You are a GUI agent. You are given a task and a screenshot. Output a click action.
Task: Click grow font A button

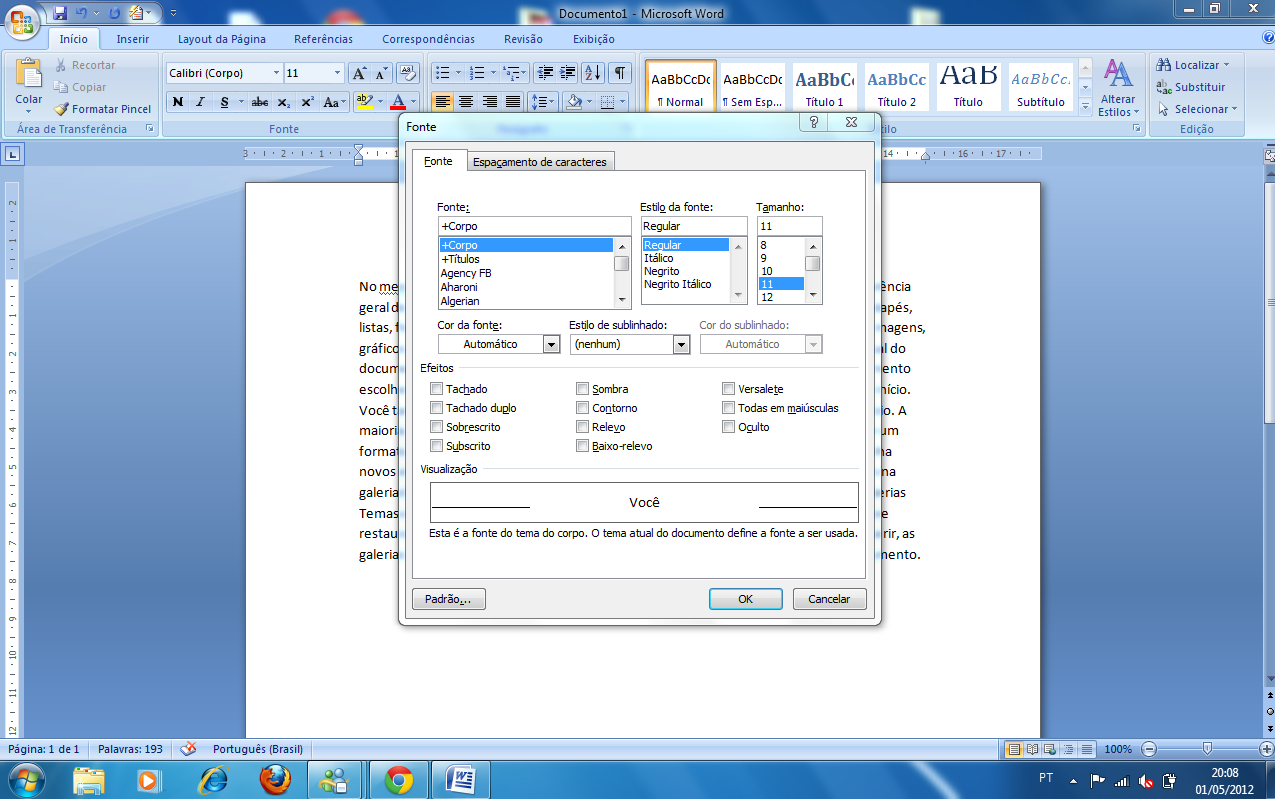click(359, 73)
